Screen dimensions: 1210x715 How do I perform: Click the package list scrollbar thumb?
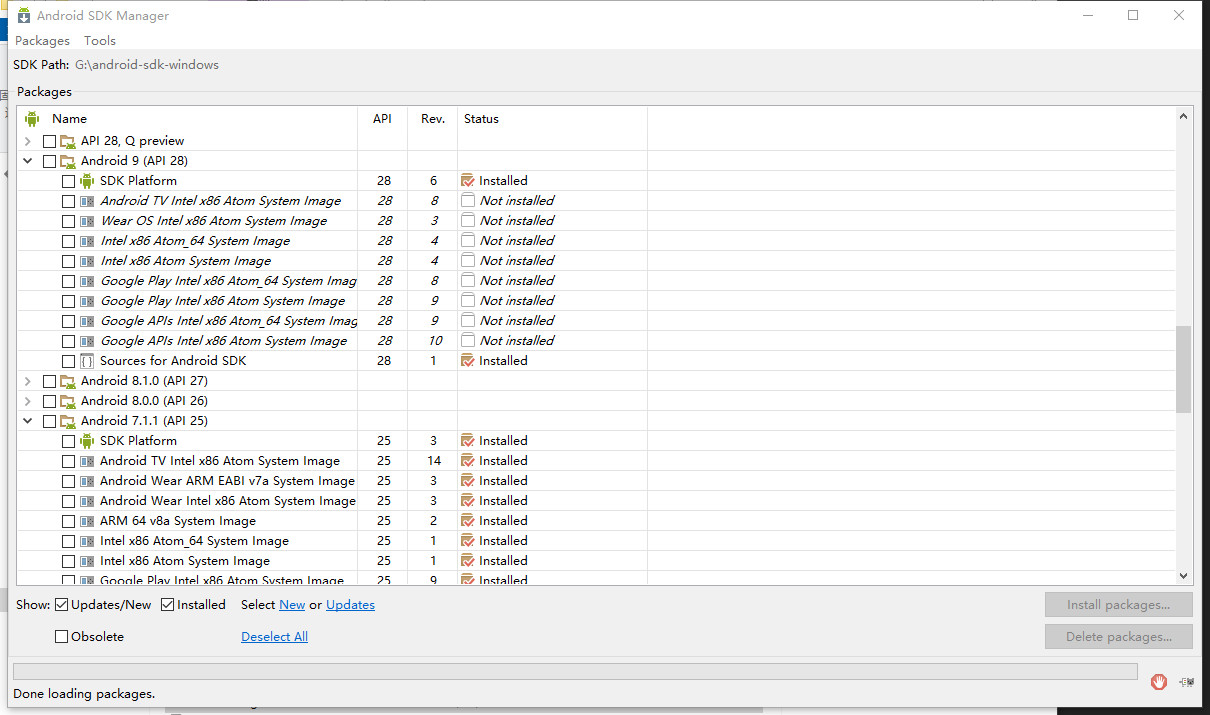pyautogui.click(x=1184, y=369)
